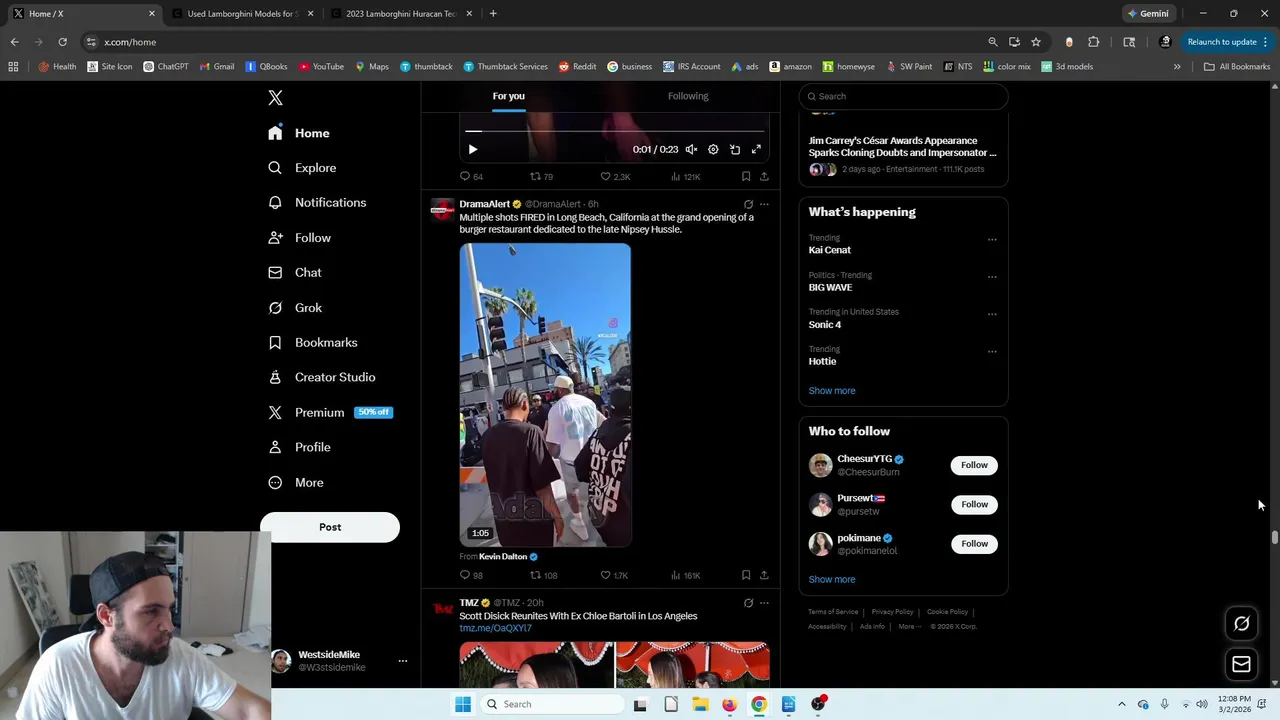Show more under Who to follow
Image resolution: width=1280 pixels, height=720 pixels.
point(832,579)
